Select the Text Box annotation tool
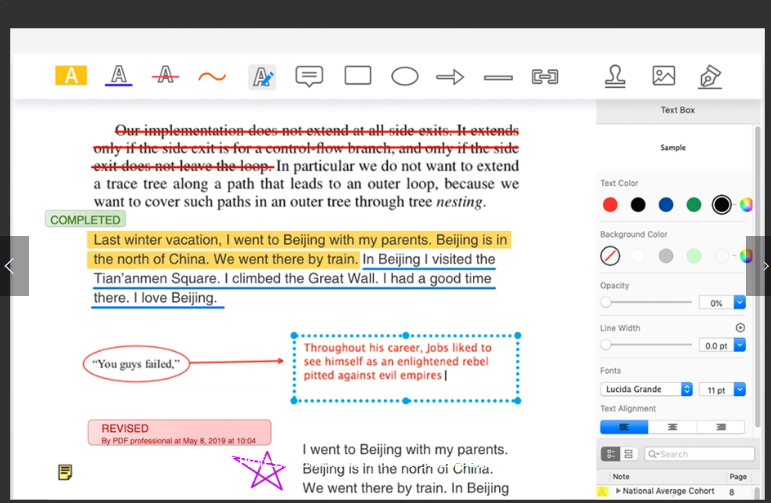The height and width of the screenshot is (503, 771). (262, 77)
